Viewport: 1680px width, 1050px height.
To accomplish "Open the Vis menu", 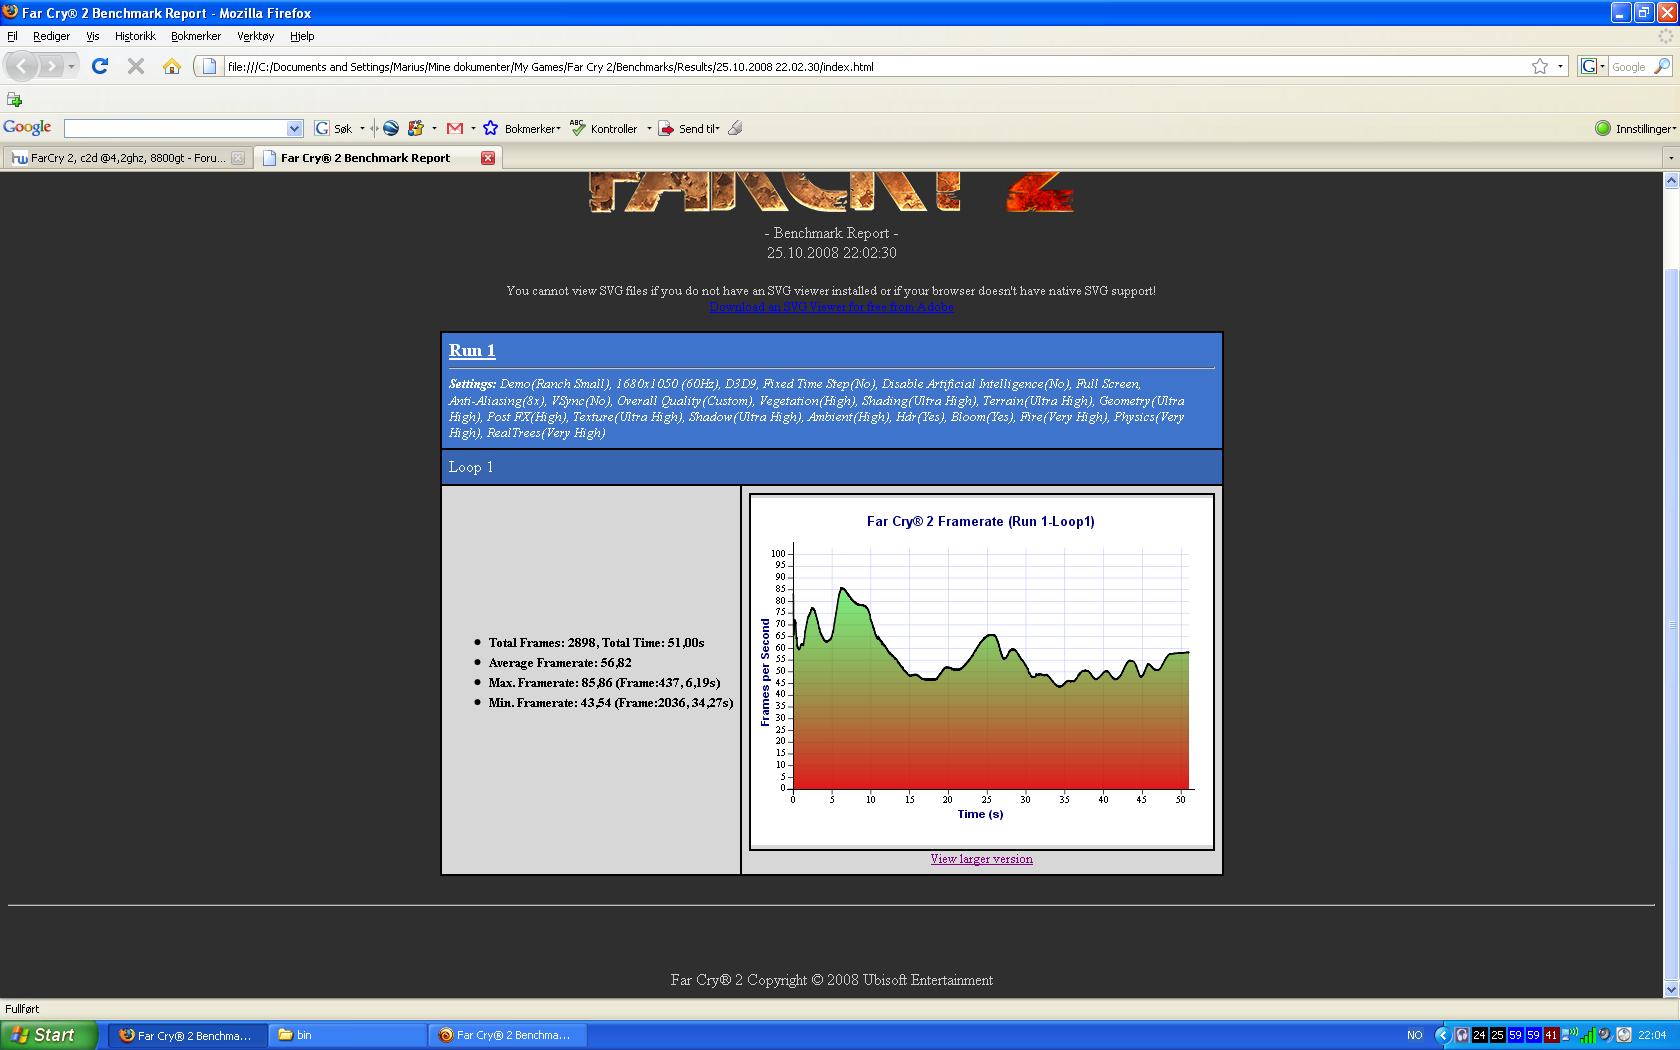I will coord(92,36).
